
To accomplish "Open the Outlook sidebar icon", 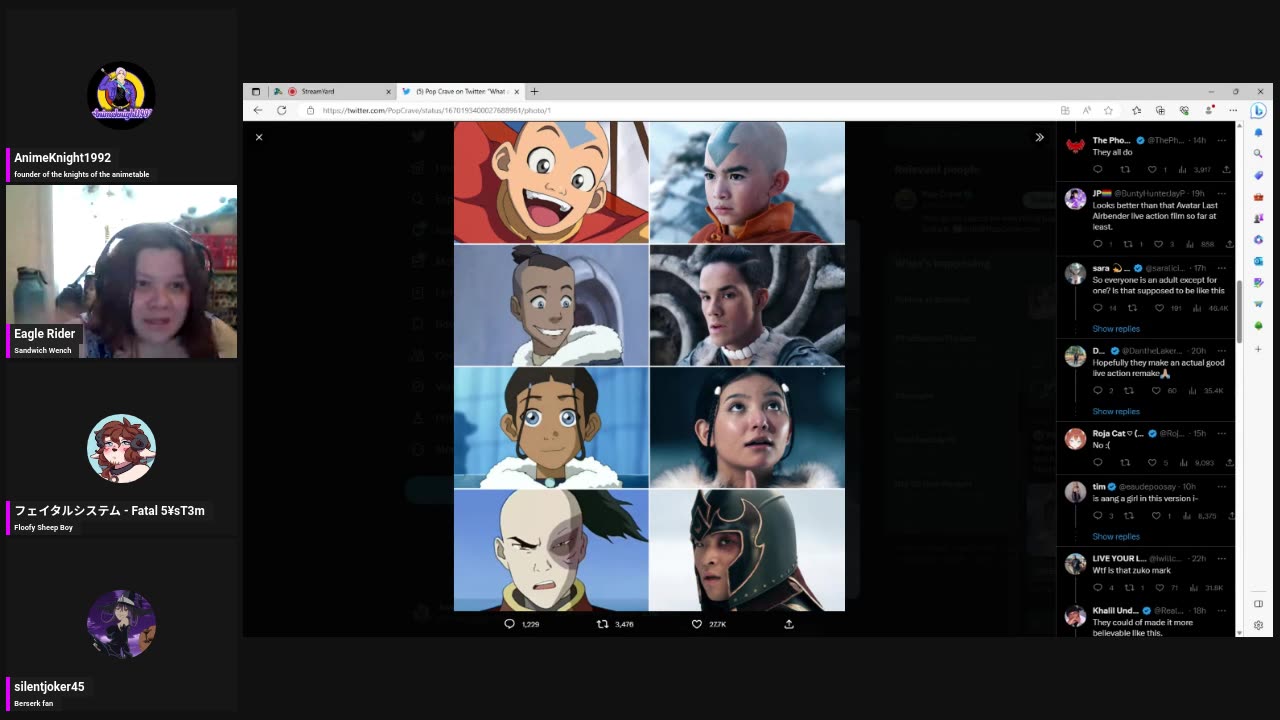I will coord(1258,261).
